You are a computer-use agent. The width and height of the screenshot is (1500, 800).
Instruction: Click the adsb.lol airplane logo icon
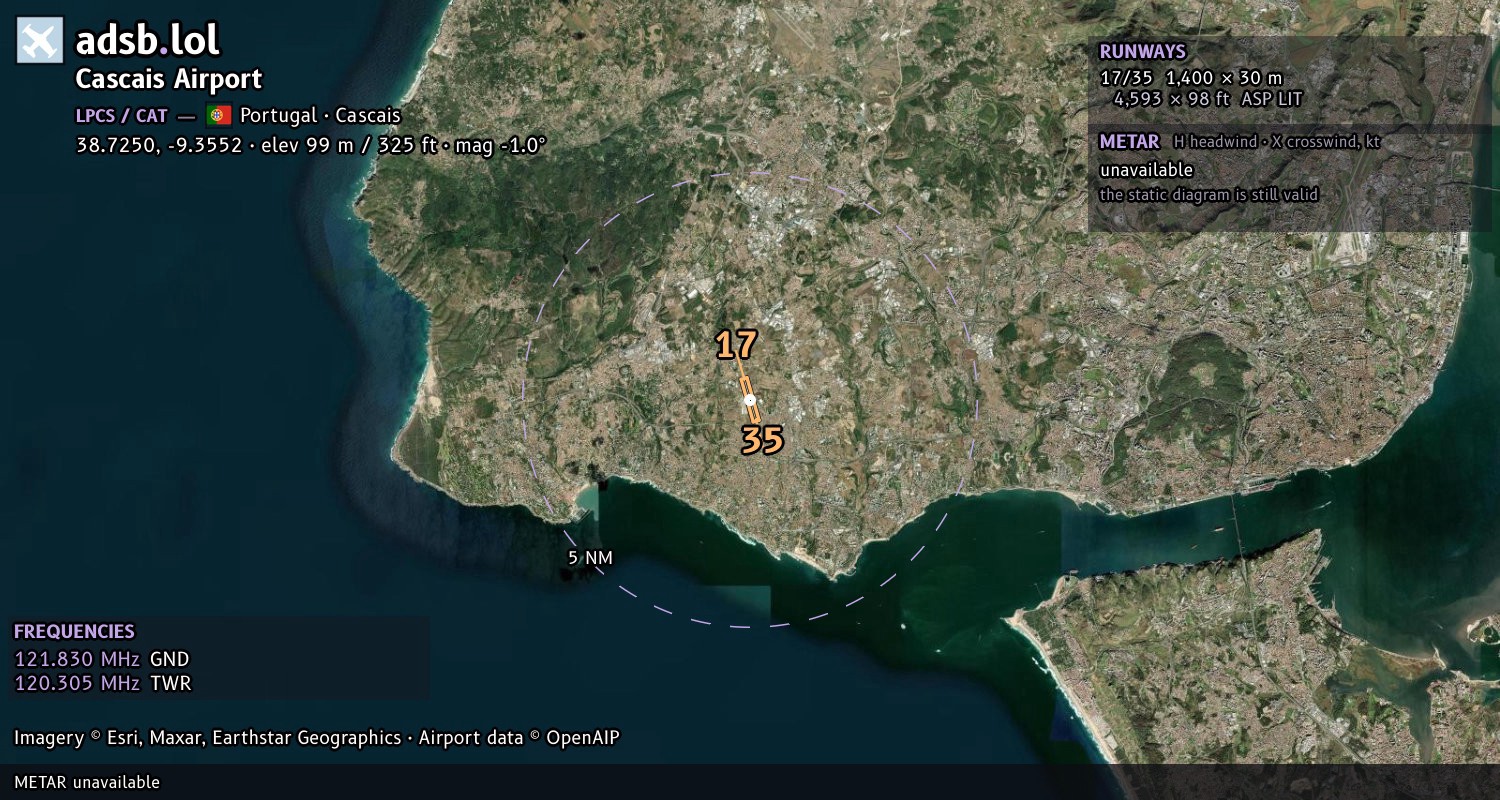(x=40, y=41)
